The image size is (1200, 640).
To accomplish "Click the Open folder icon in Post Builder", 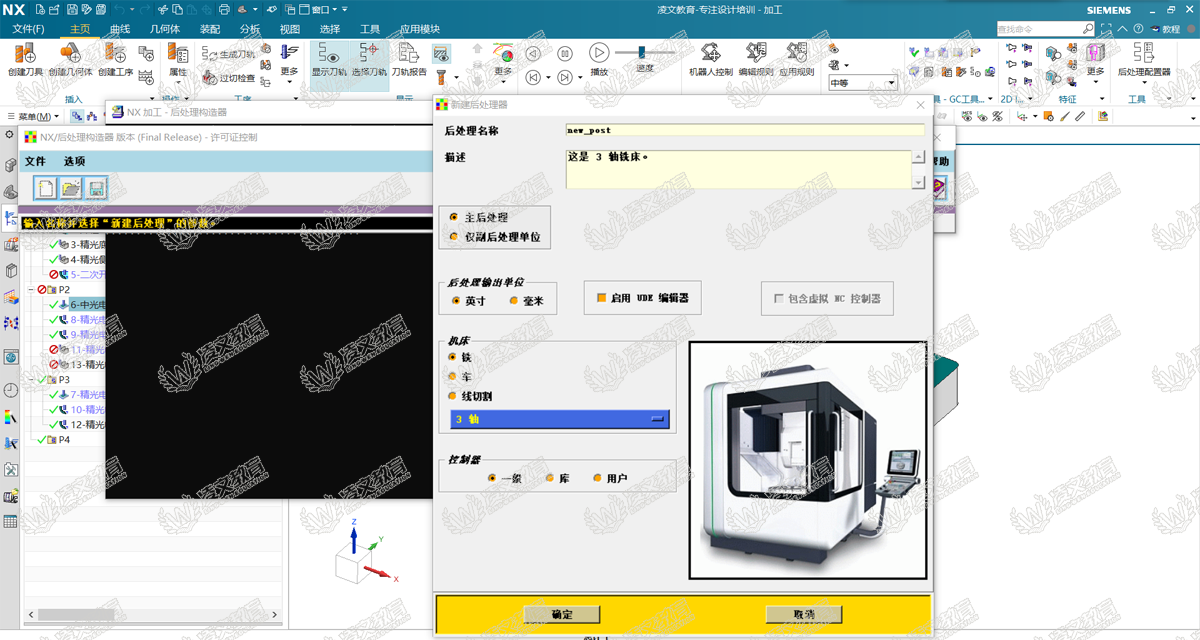I will 71,187.
